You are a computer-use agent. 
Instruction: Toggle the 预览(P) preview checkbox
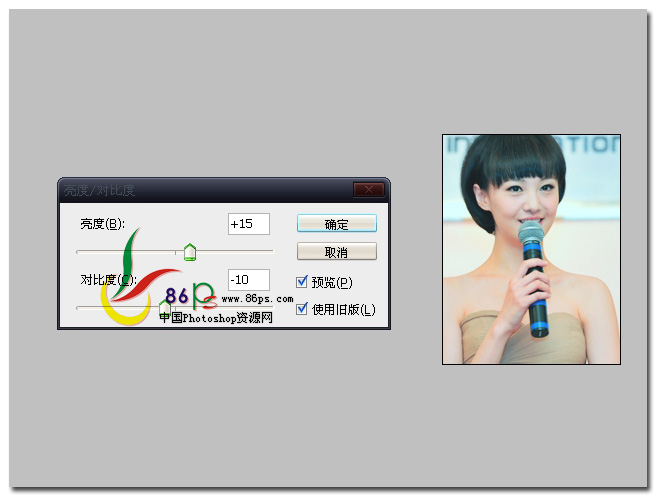(302, 282)
